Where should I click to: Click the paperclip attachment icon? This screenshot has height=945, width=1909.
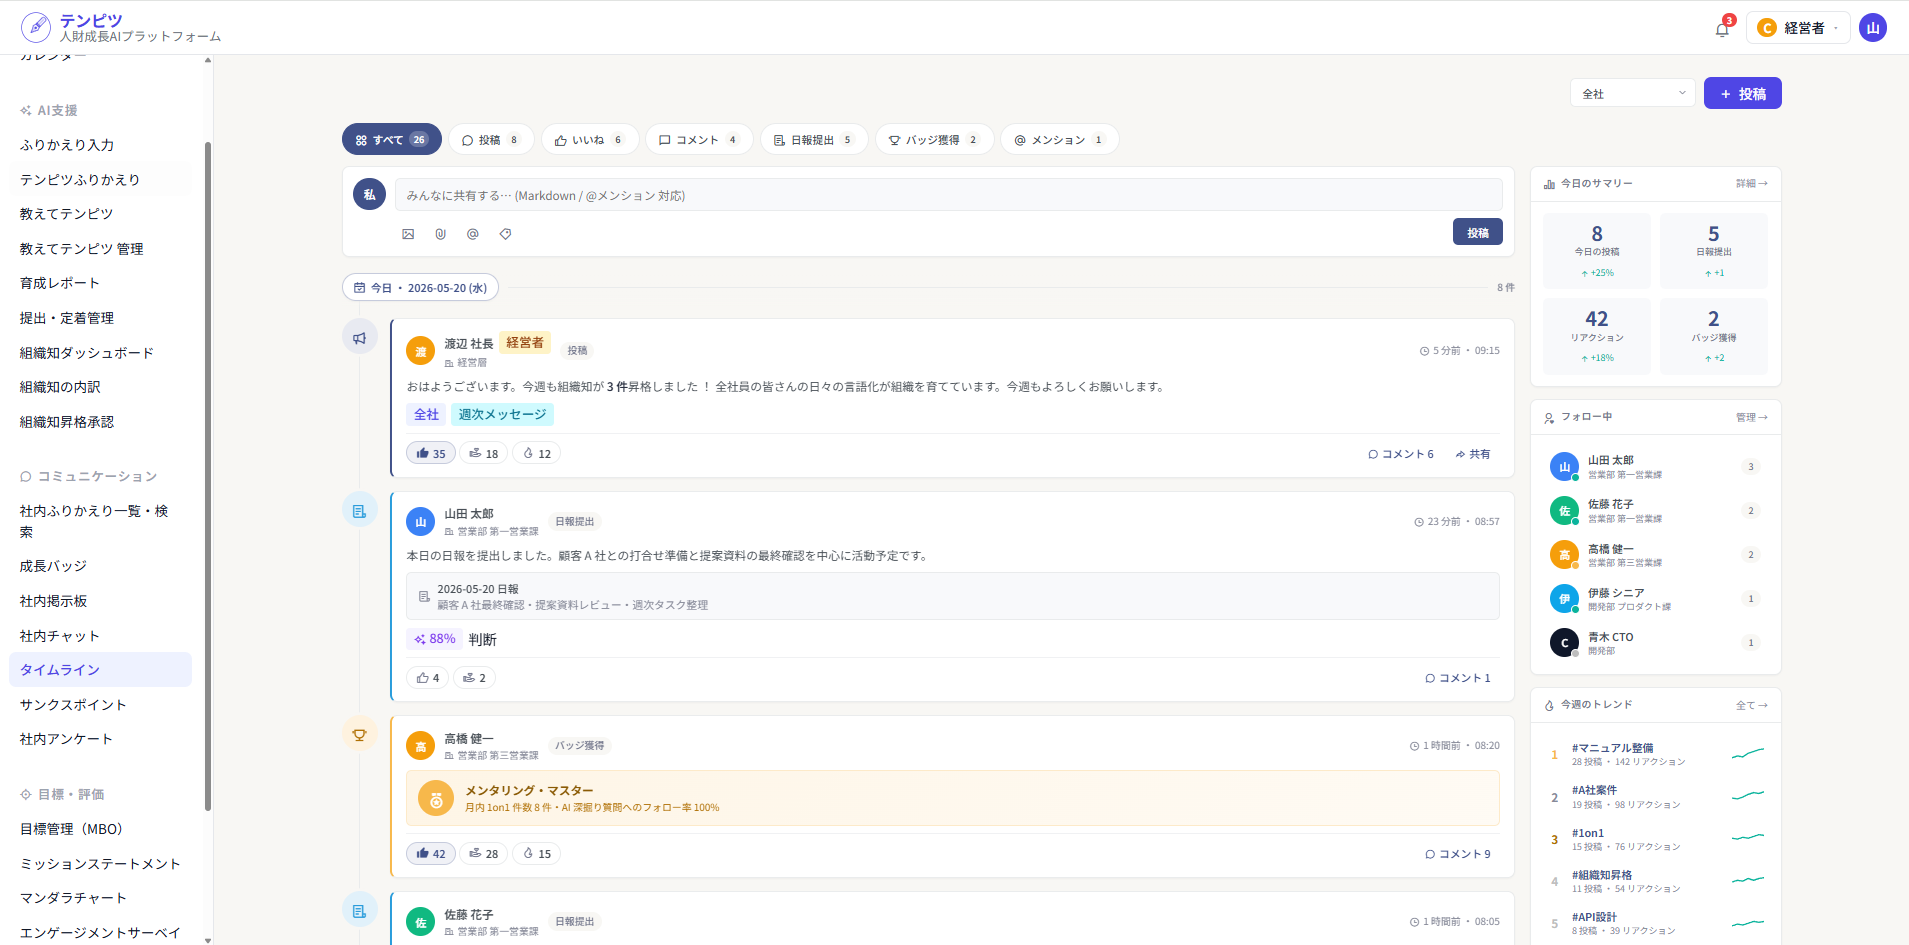[440, 234]
